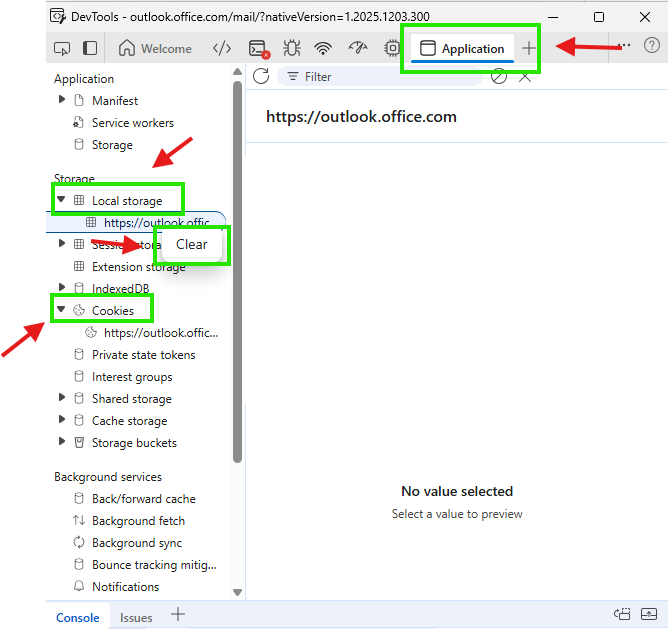
Task: Click the sidebar vertical scrollbar thumb
Action: [238, 272]
